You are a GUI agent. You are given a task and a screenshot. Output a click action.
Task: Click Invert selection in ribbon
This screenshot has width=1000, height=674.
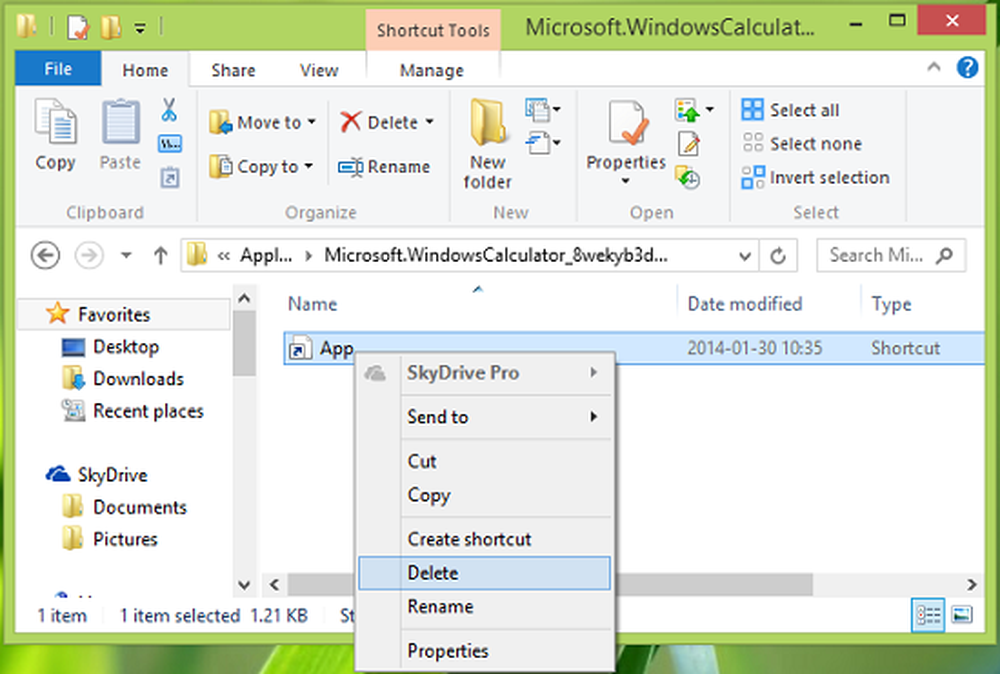[x=815, y=177]
